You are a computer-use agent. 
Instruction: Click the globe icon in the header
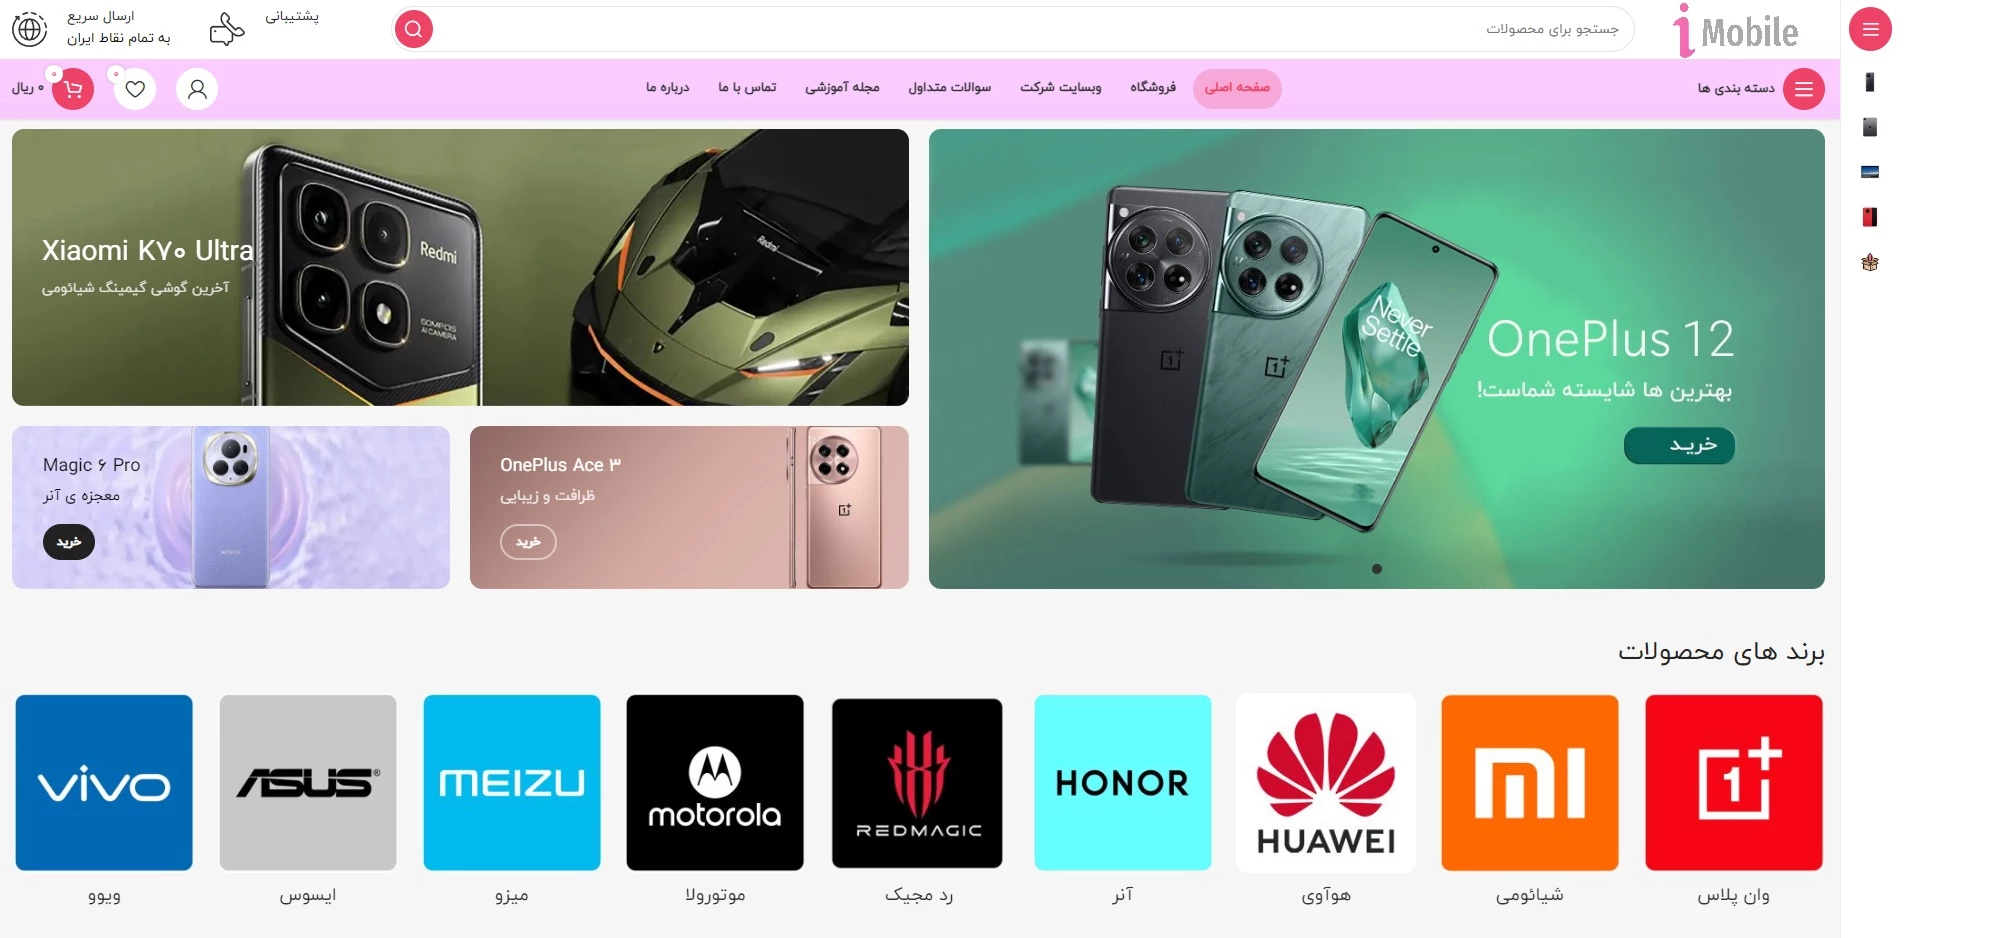coord(29,29)
